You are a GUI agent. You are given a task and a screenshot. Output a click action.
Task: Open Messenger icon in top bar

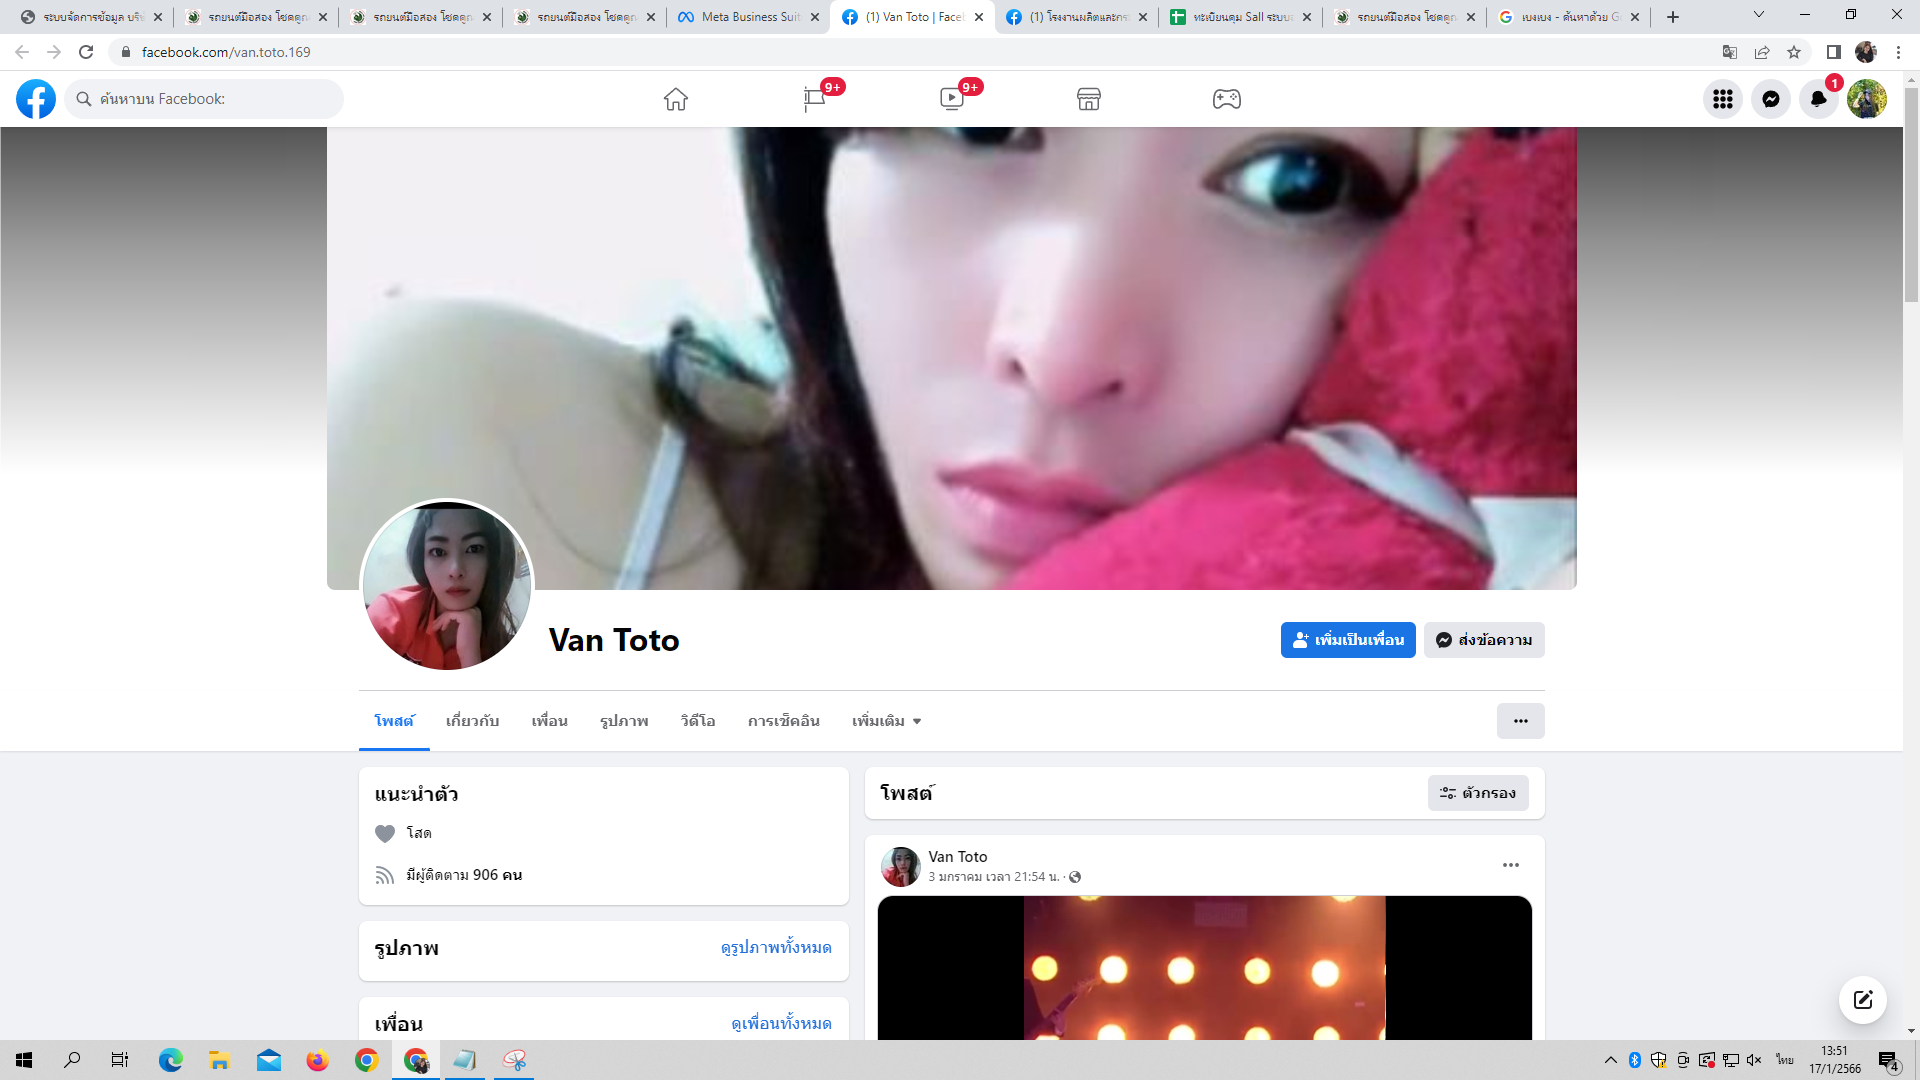[1770, 99]
